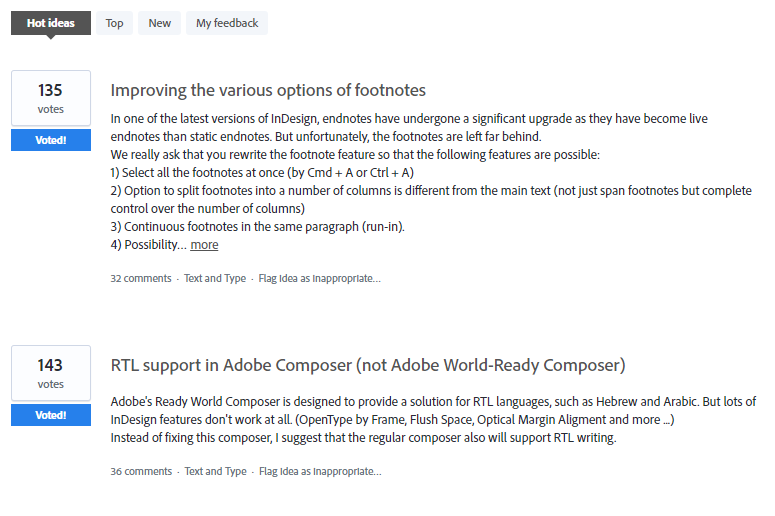Switch to the Hot ideas tab

coord(51,23)
